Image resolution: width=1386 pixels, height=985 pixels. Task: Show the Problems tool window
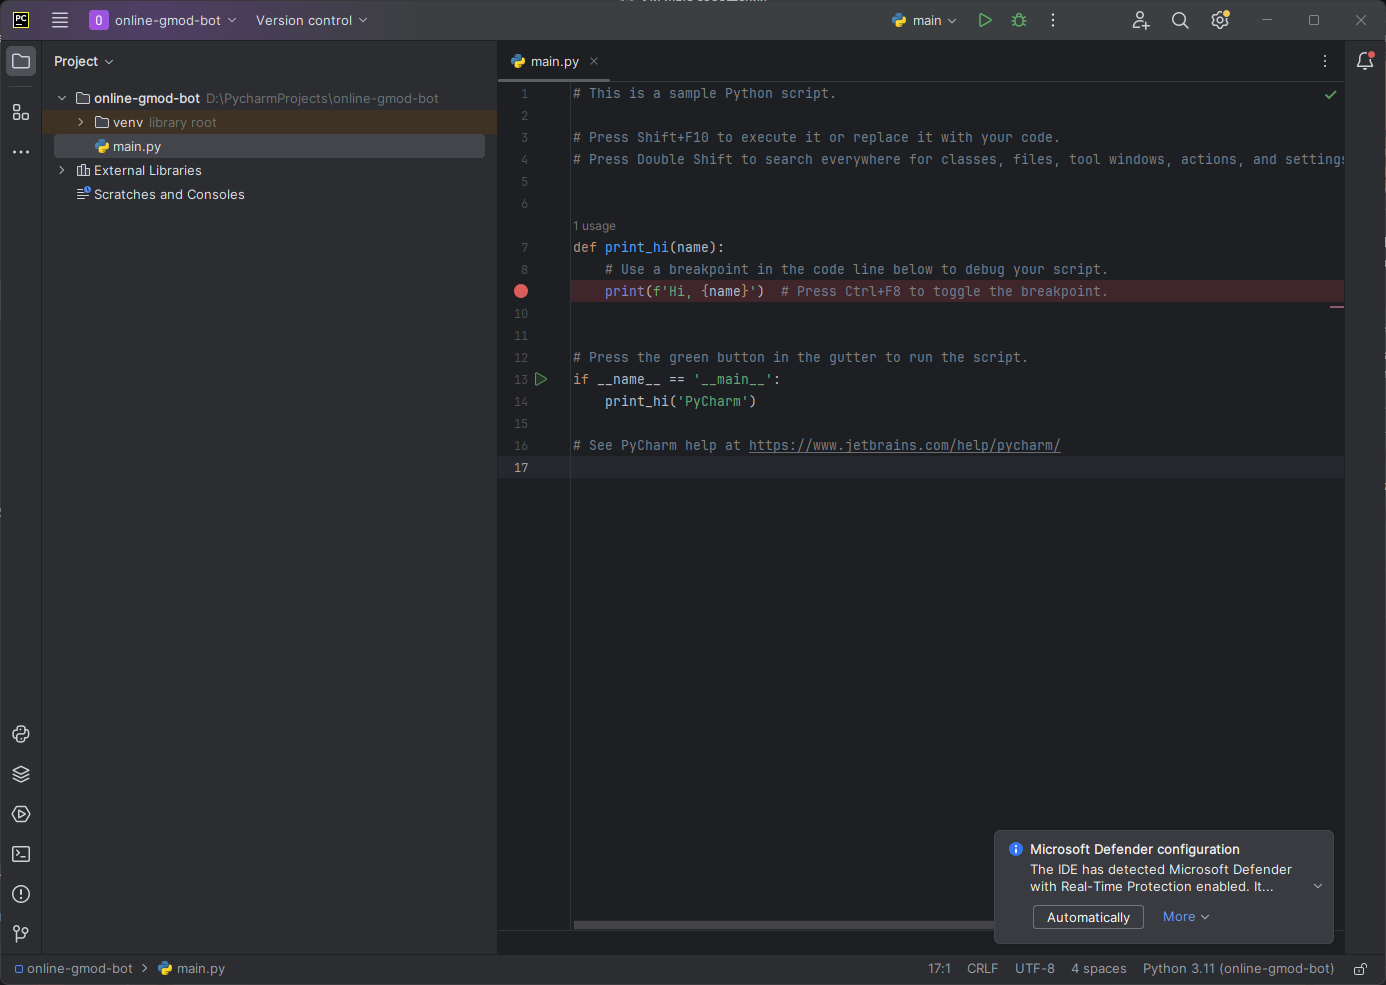tap(21, 894)
